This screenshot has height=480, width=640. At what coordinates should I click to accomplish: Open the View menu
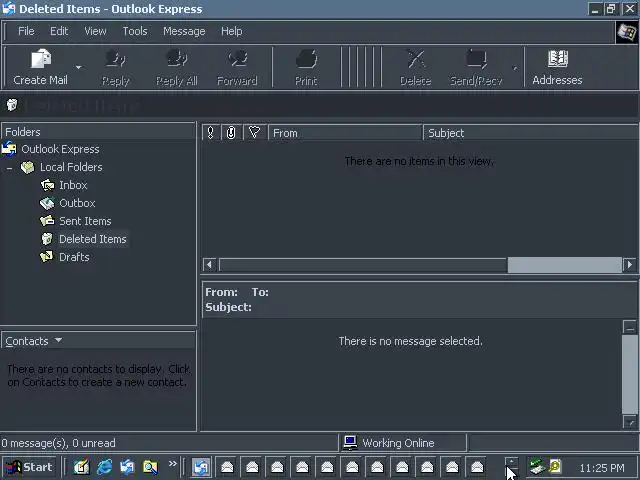tap(95, 31)
